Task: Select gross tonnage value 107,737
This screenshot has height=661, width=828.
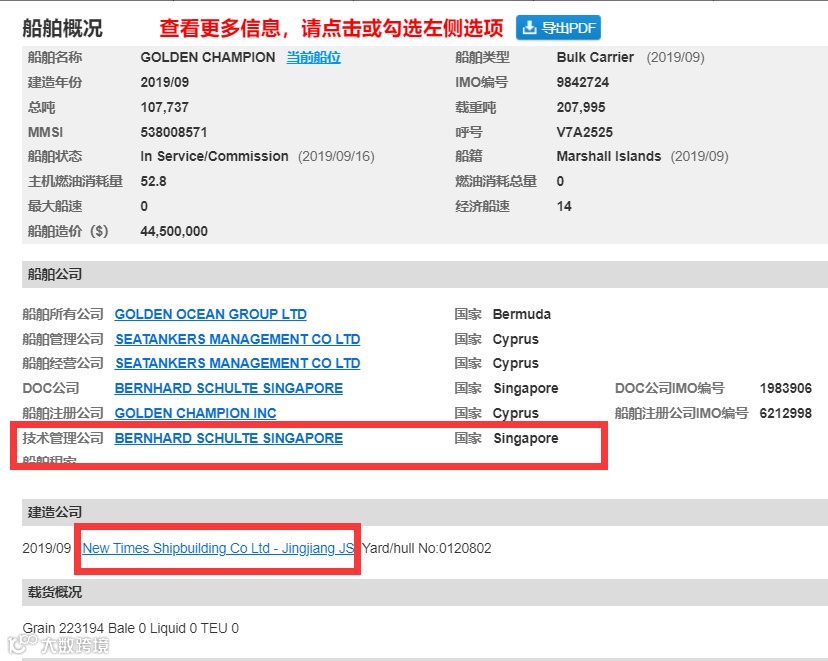Action: coord(164,107)
